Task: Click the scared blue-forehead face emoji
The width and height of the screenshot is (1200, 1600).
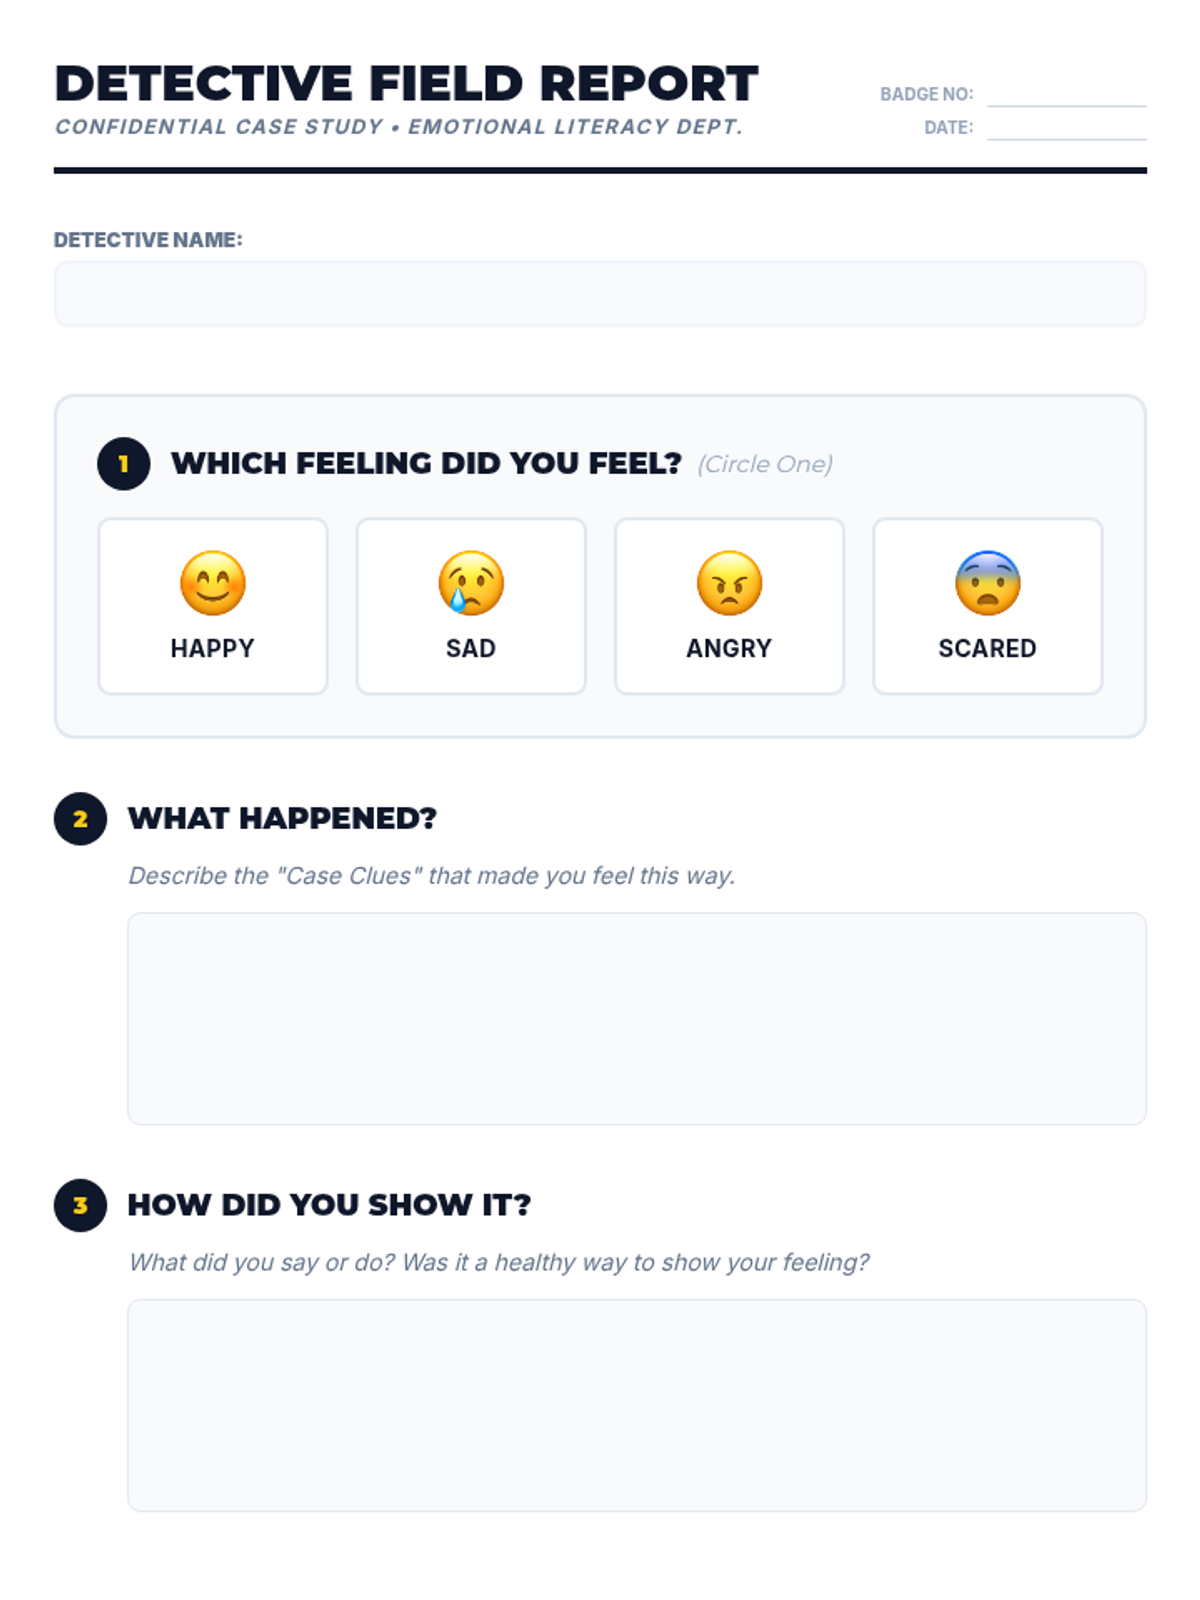Action: [987, 583]
